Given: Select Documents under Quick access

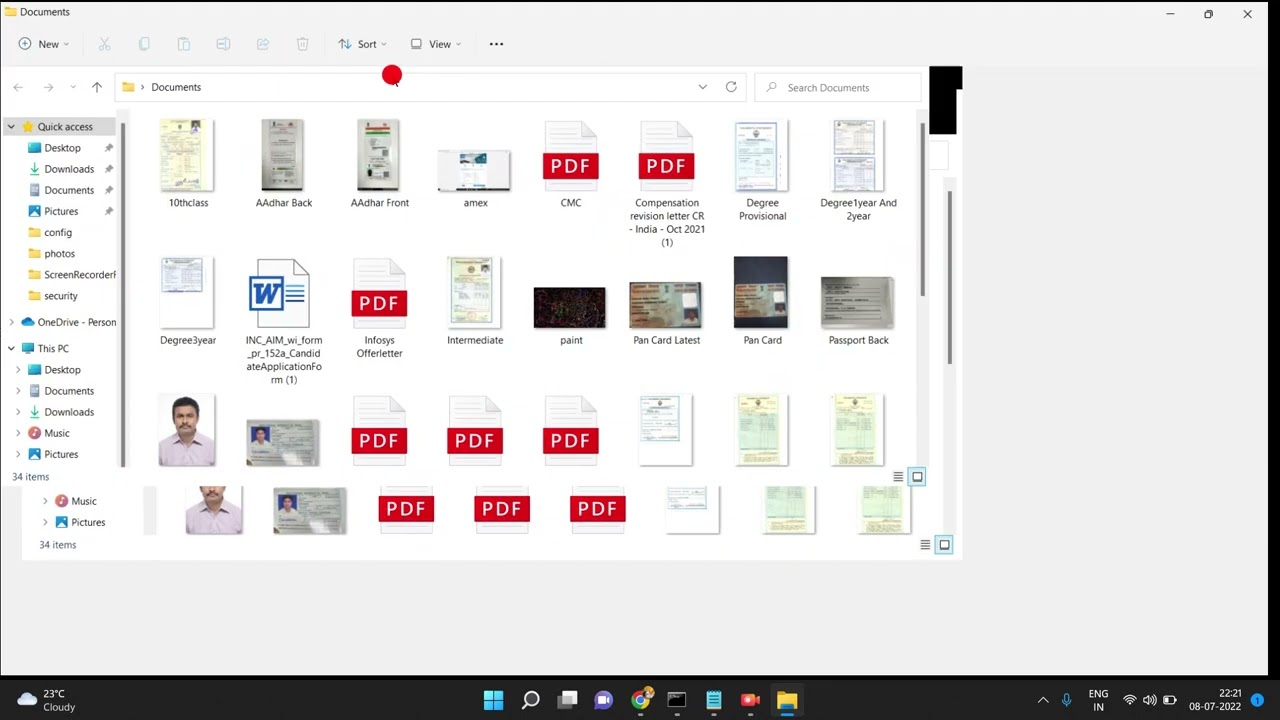Looking at the screenshot, I should [69, 190].
